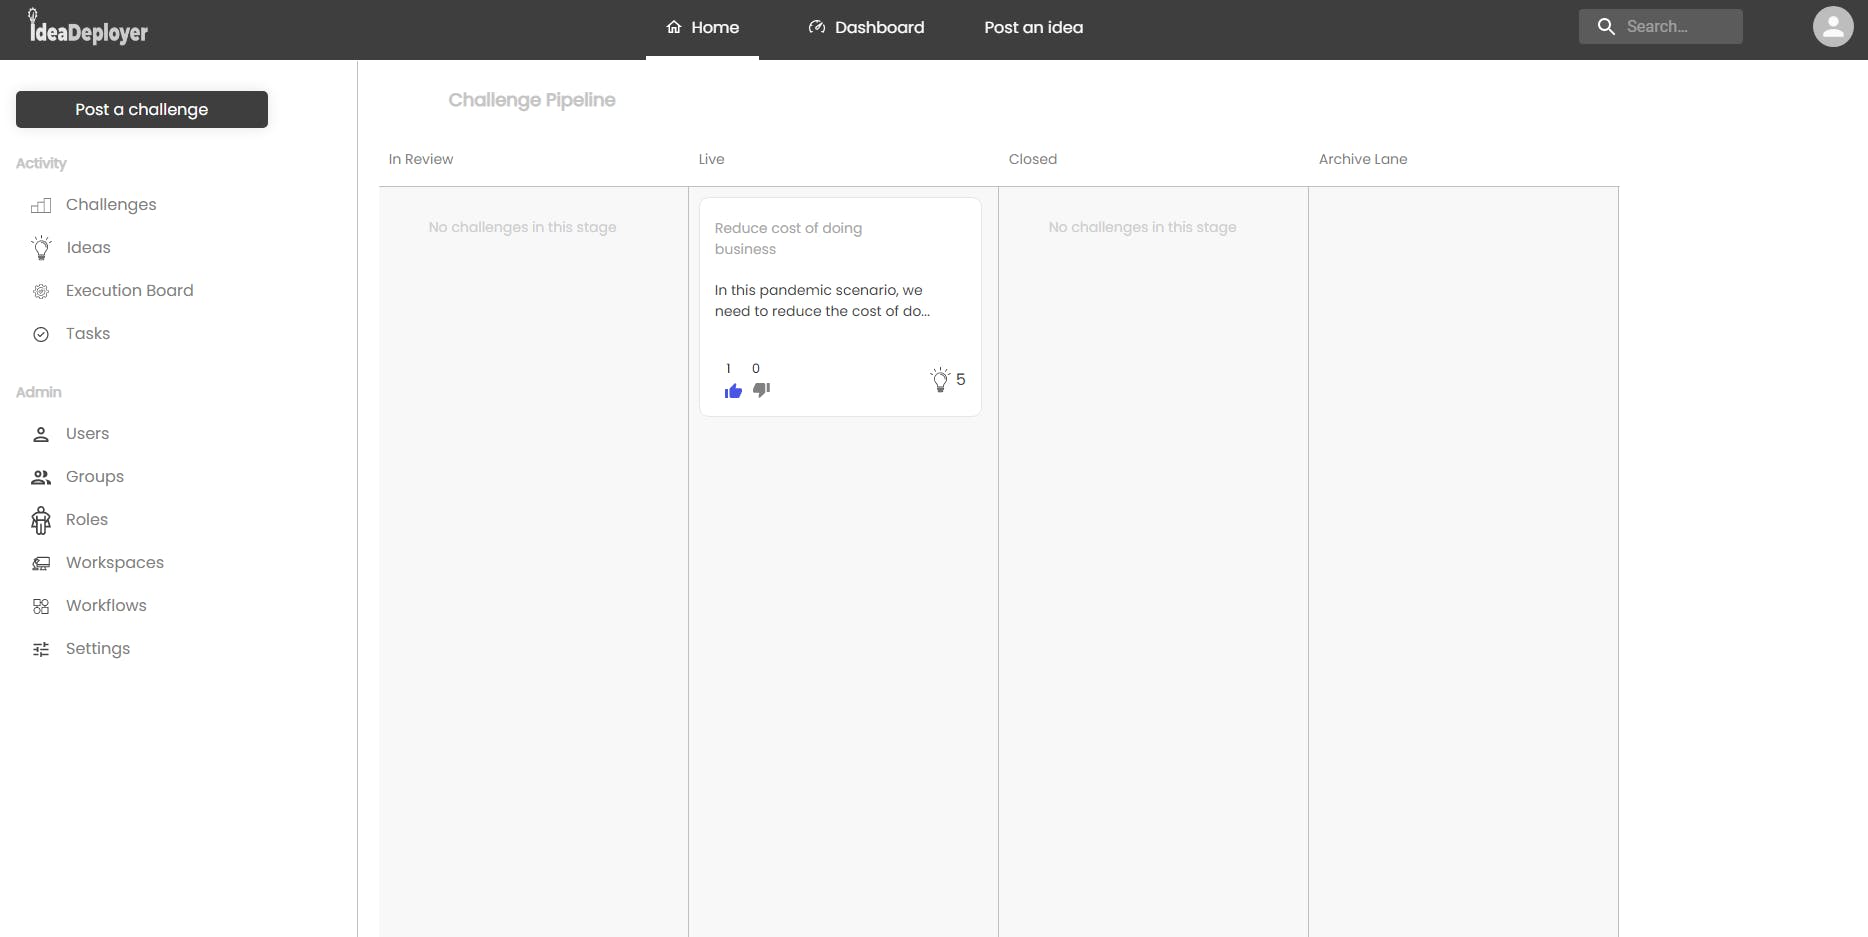Click the thumbs down icon on challenge card
This screenshot has width=1868, height=937.
[761, 390]
